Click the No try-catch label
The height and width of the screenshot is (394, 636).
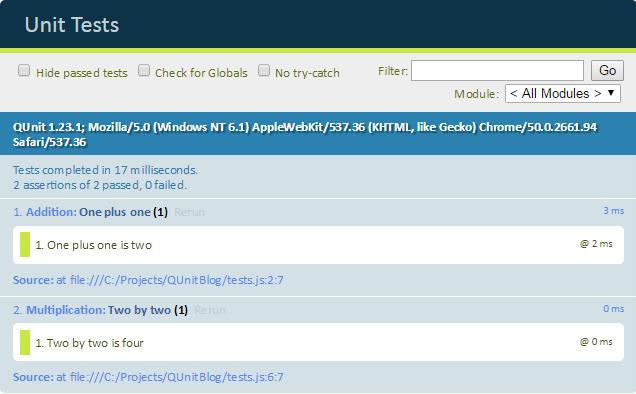[x=307, y=73]
